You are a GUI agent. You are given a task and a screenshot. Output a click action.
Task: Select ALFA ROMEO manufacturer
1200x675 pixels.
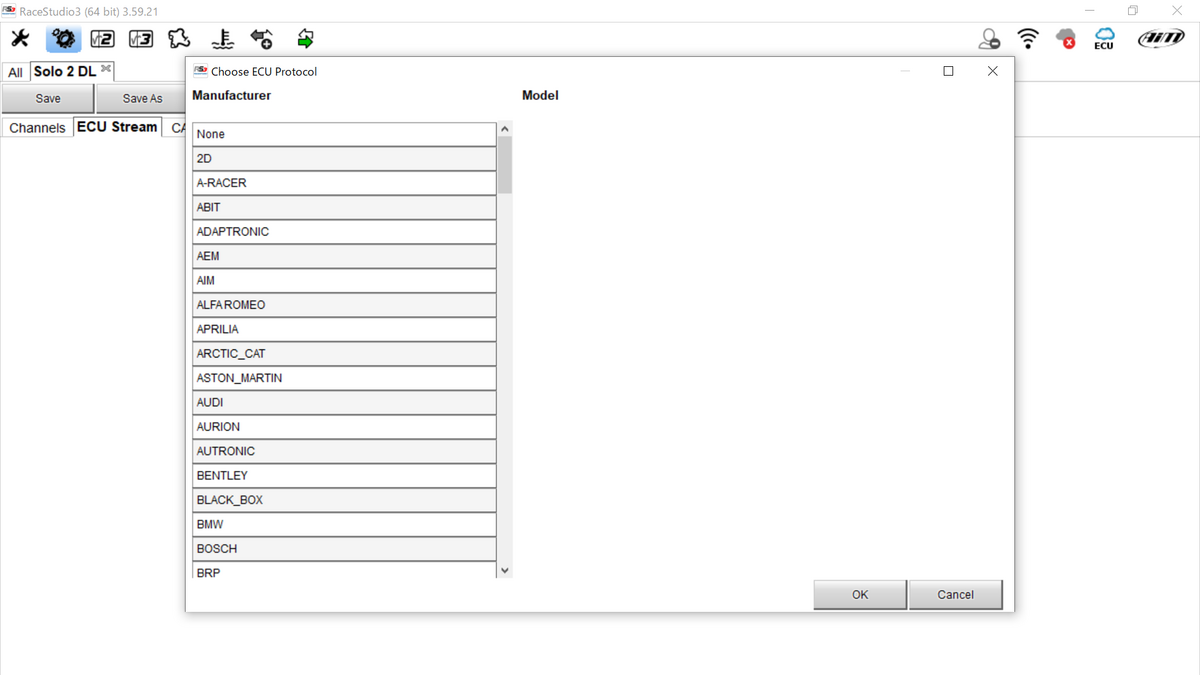[x=344, y=305]
